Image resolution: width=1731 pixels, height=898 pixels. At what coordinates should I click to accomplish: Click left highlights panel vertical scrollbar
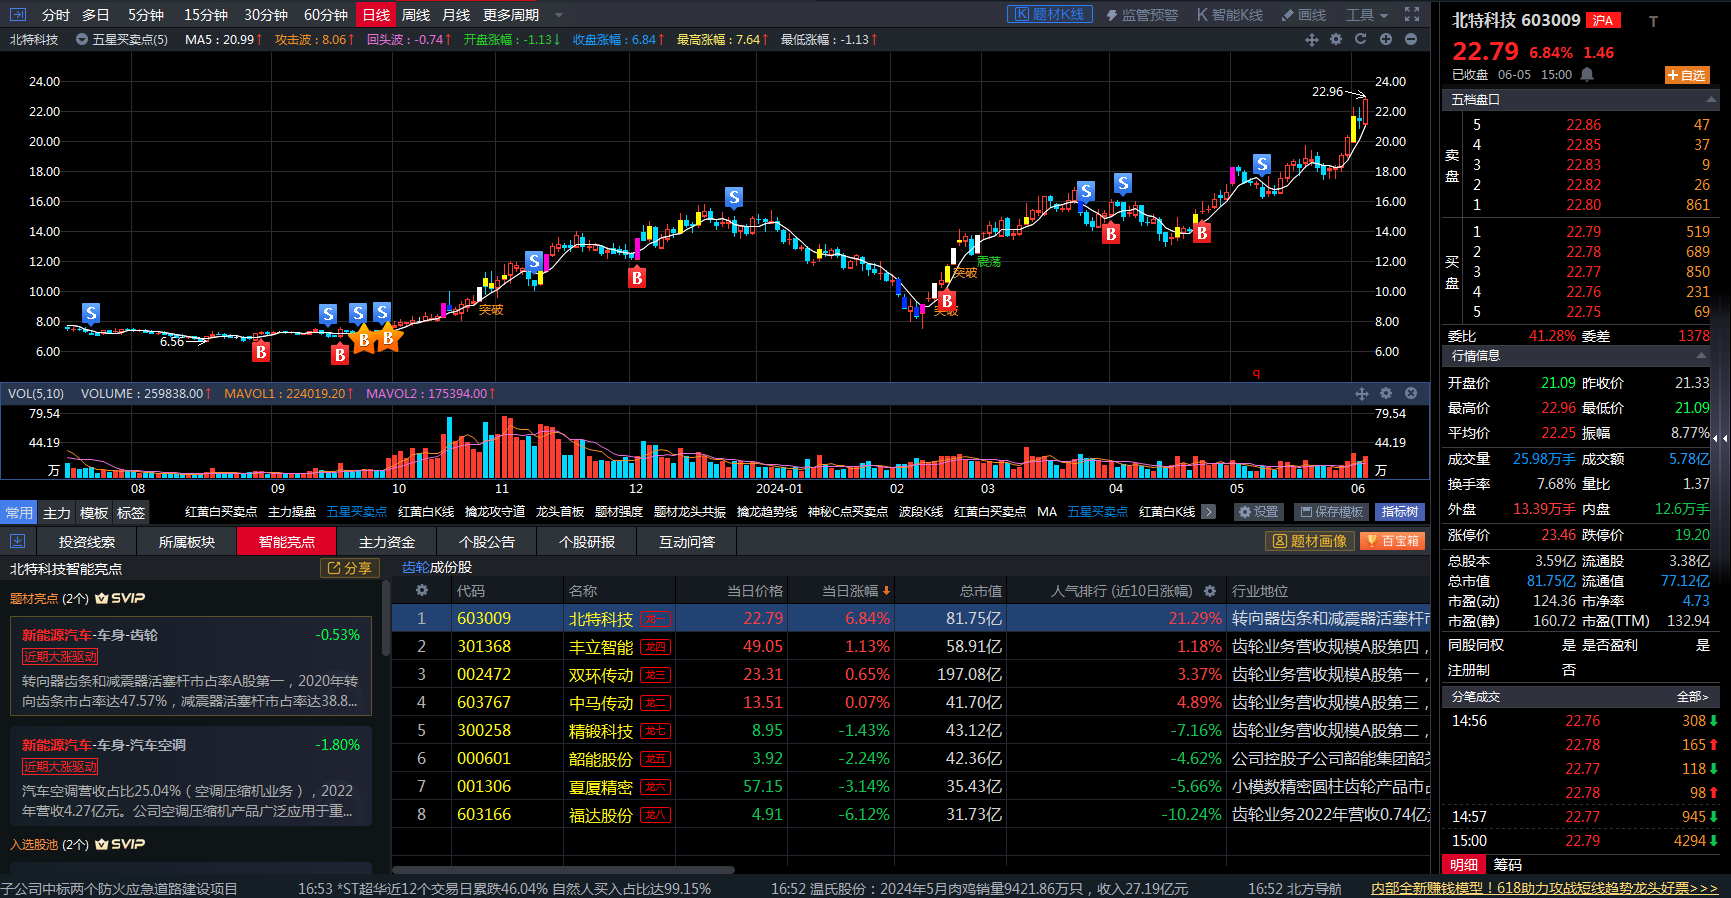point(385,620)
